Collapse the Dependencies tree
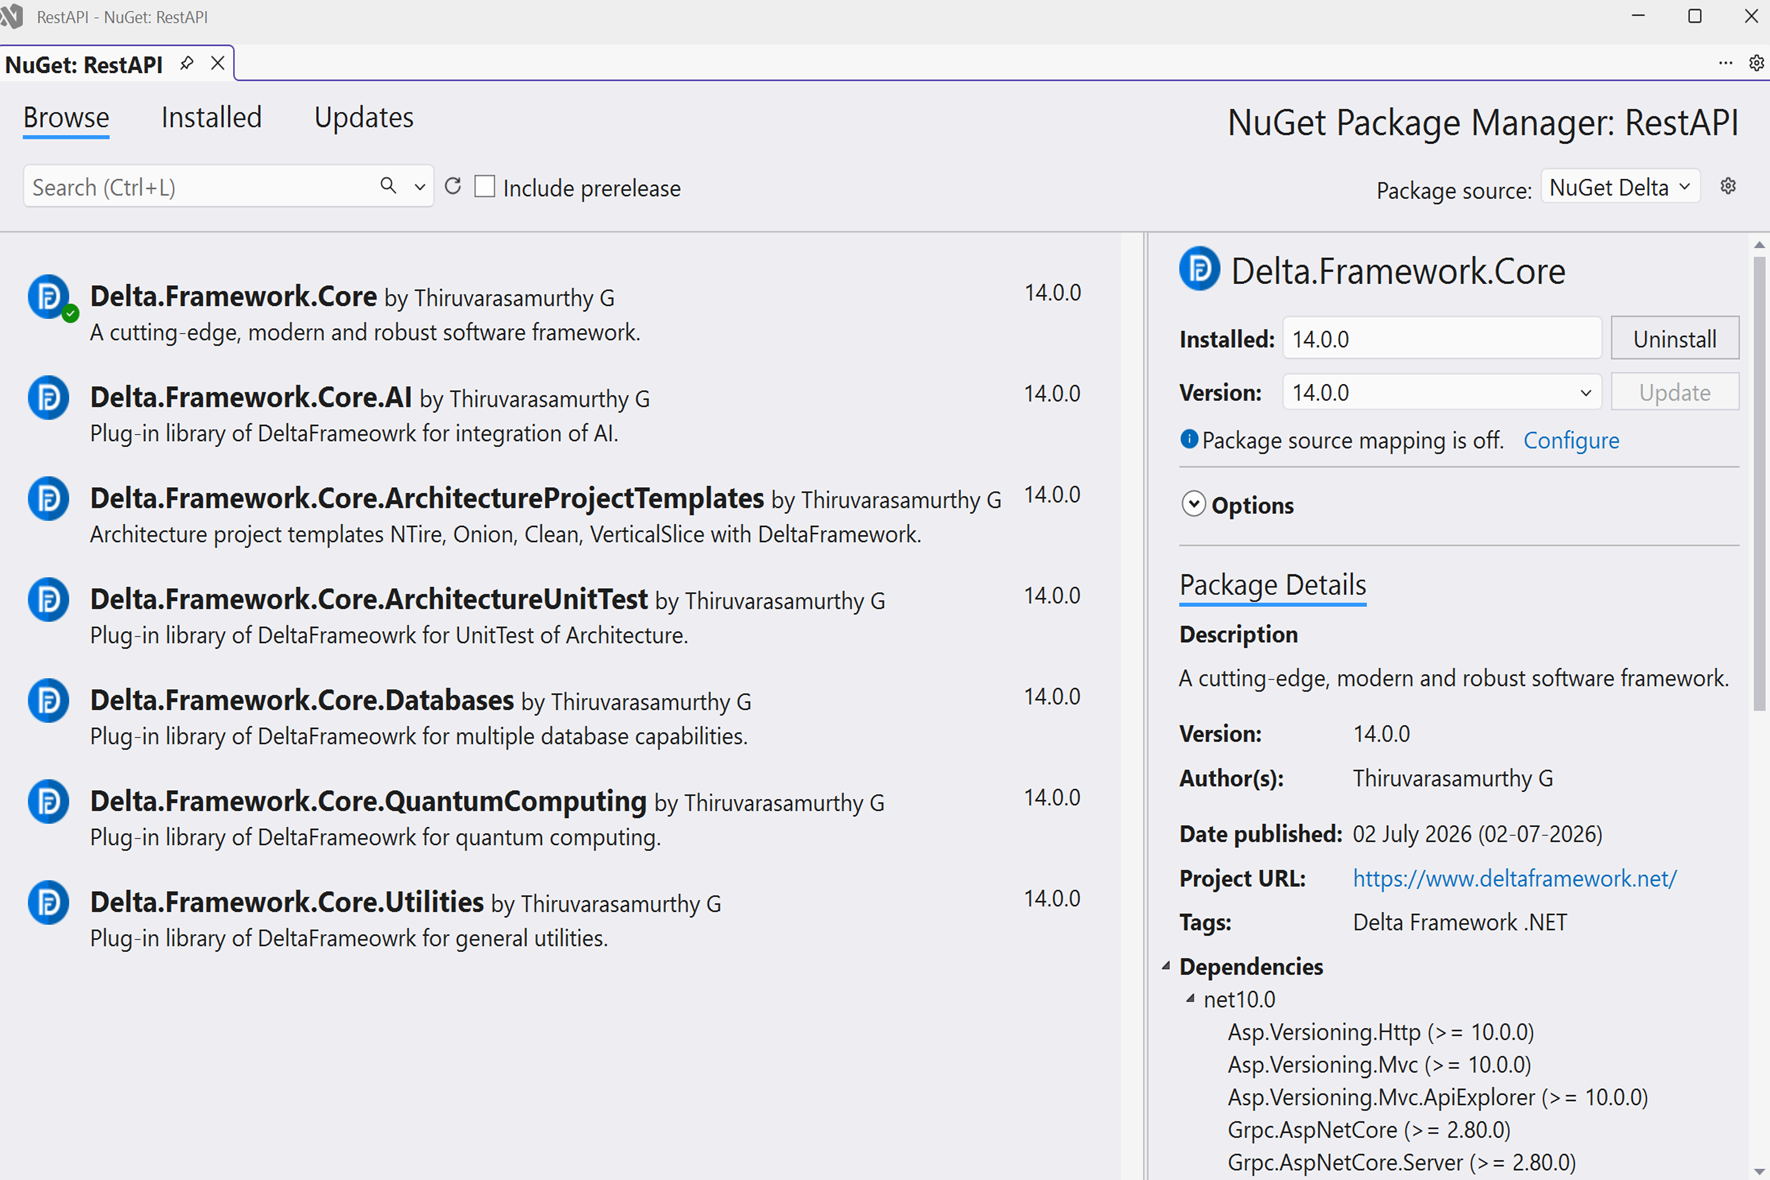This screenshot has height=1180, width=1770. click(1166, 966)
